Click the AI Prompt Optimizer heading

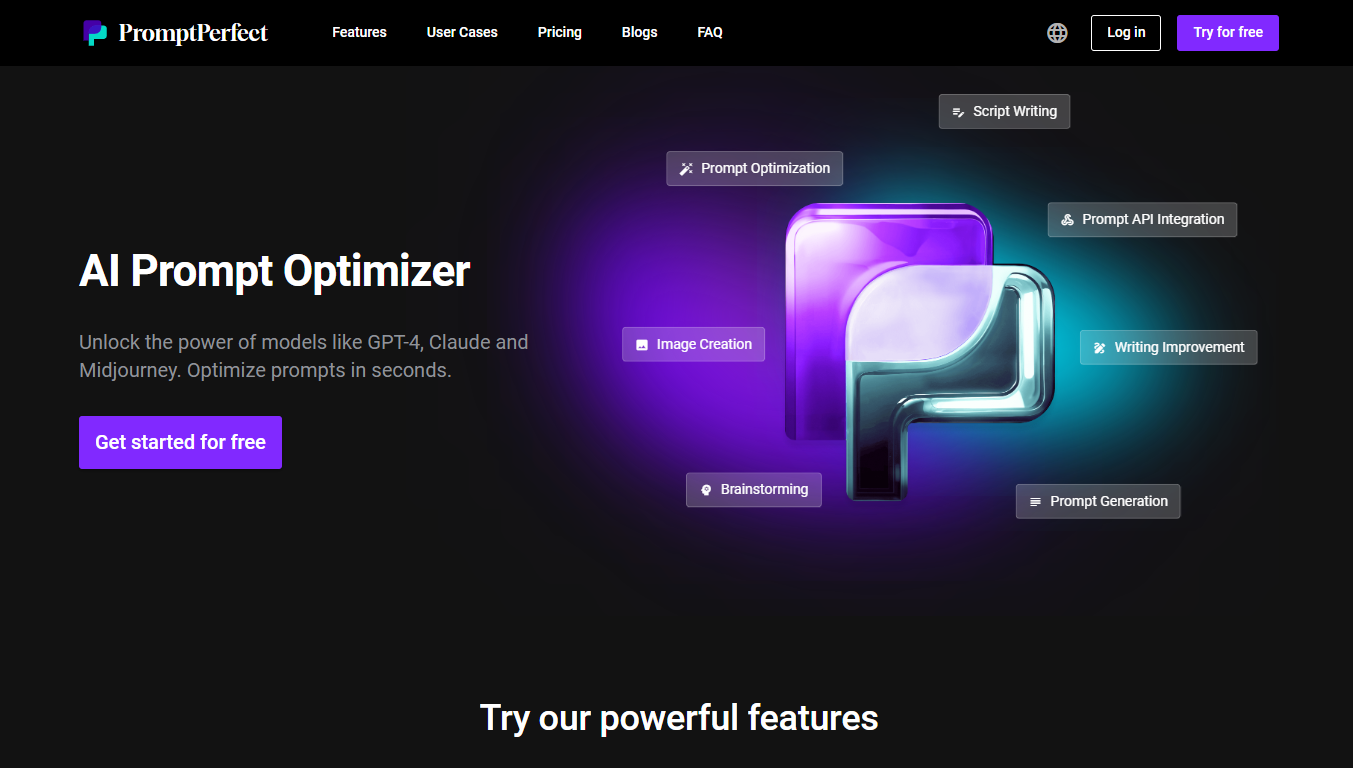pyautogui.click(x=274, y=271)
